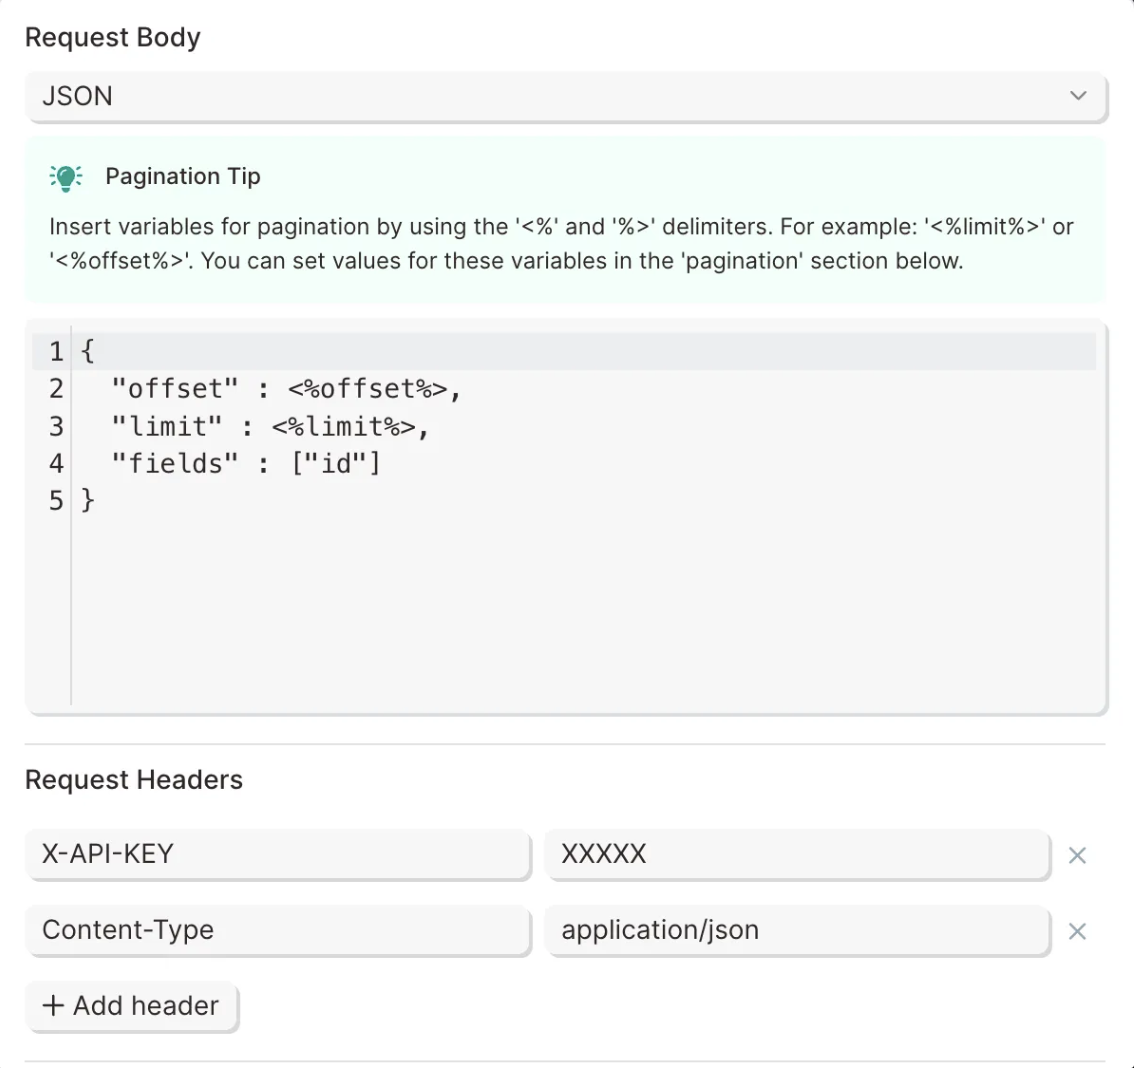Edit the application/json value field
1134x1068 pixels.
(x=798, y=930)
